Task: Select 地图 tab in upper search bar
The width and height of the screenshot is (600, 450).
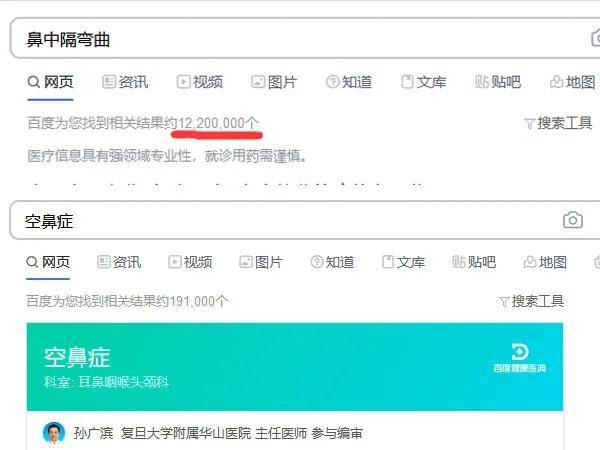Action: (572, 82)
